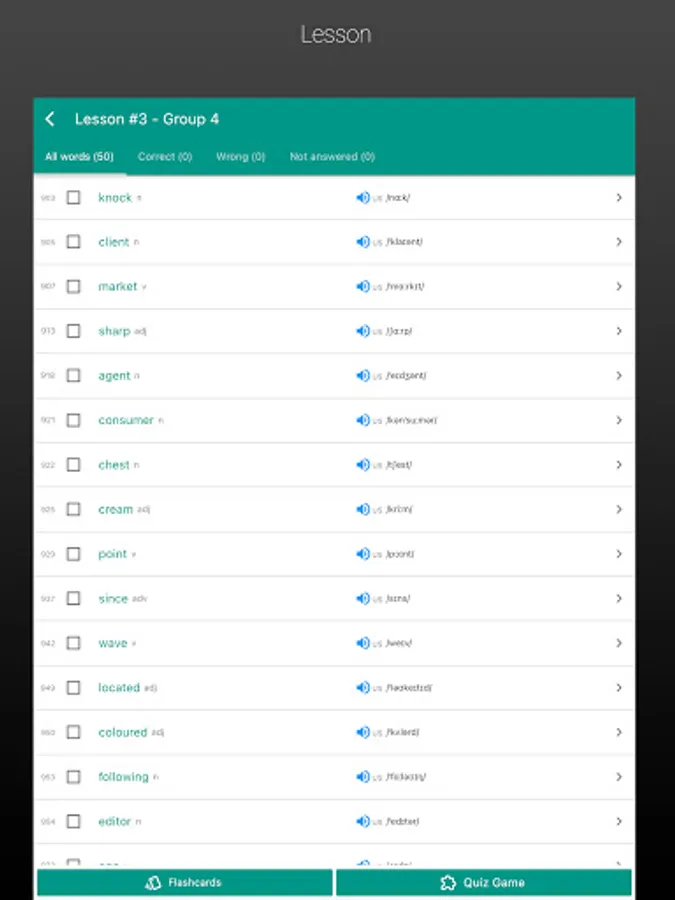The height and width of the screenshot is (900, 675).
Task: Expand the agent row chevron
Action: [x=619, y=376]
